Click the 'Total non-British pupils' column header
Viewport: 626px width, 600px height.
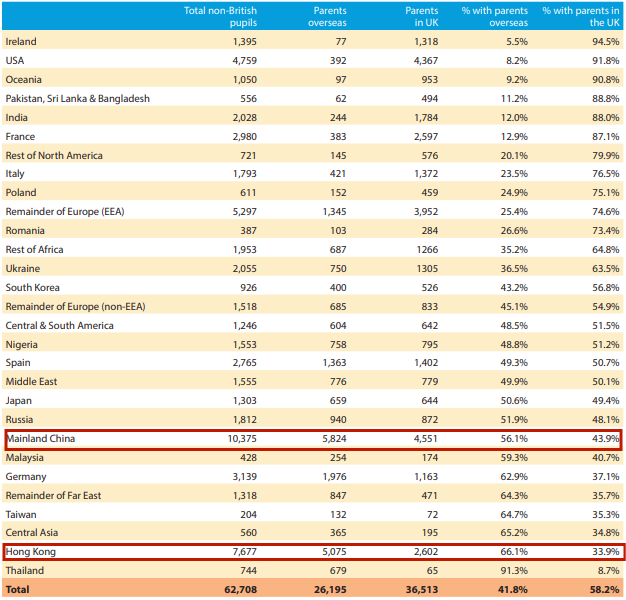[x=220, y=16]
